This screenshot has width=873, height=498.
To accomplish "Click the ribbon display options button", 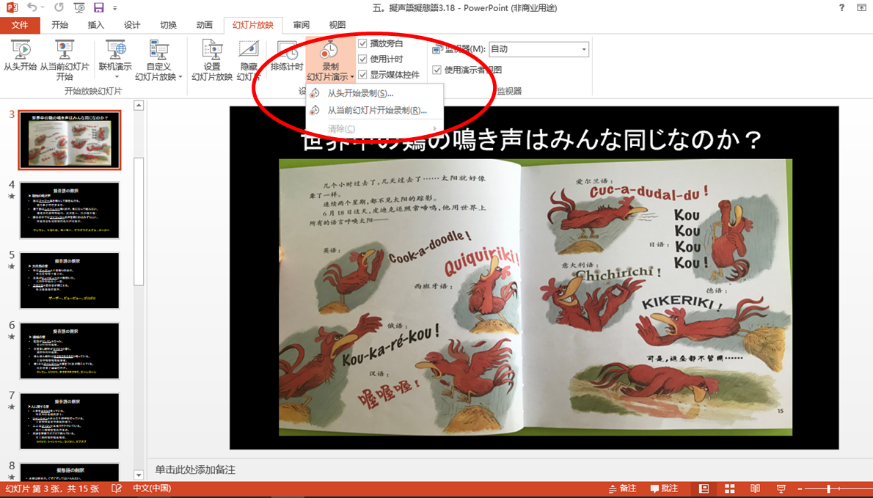I will (861, 8).
